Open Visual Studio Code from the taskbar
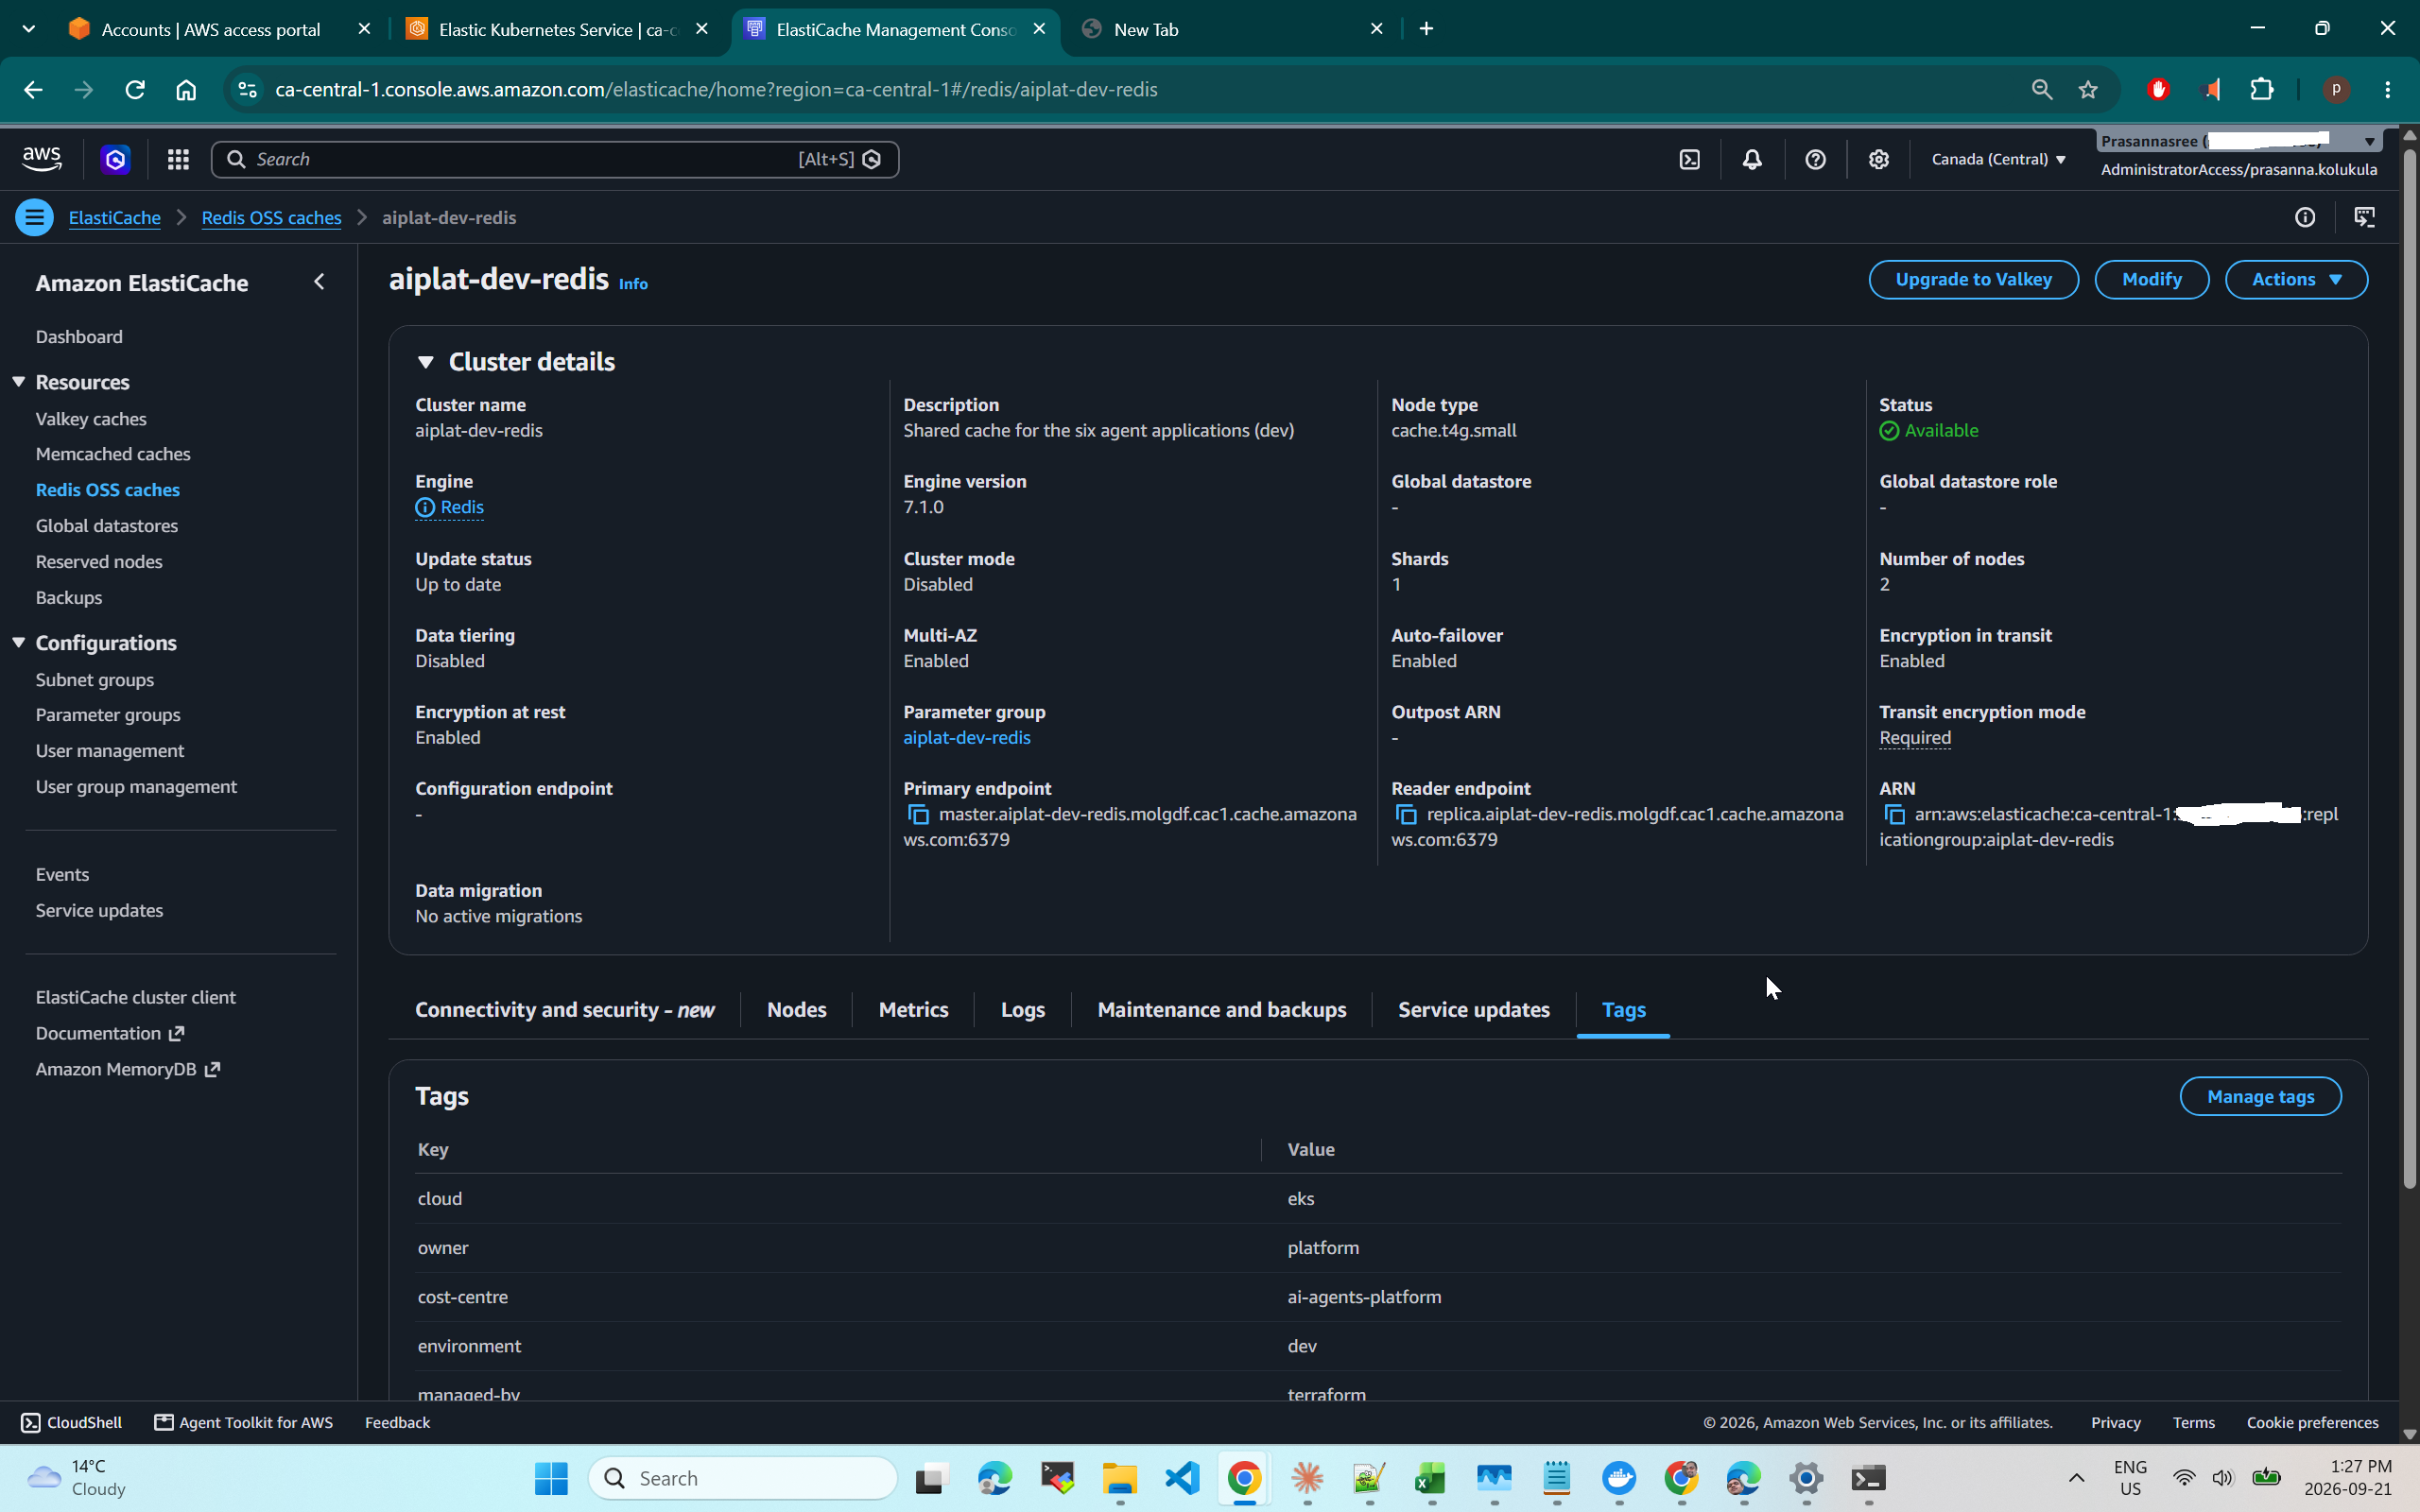The height and width of the screenshot is (1512, 2420). point(1182,1477)
